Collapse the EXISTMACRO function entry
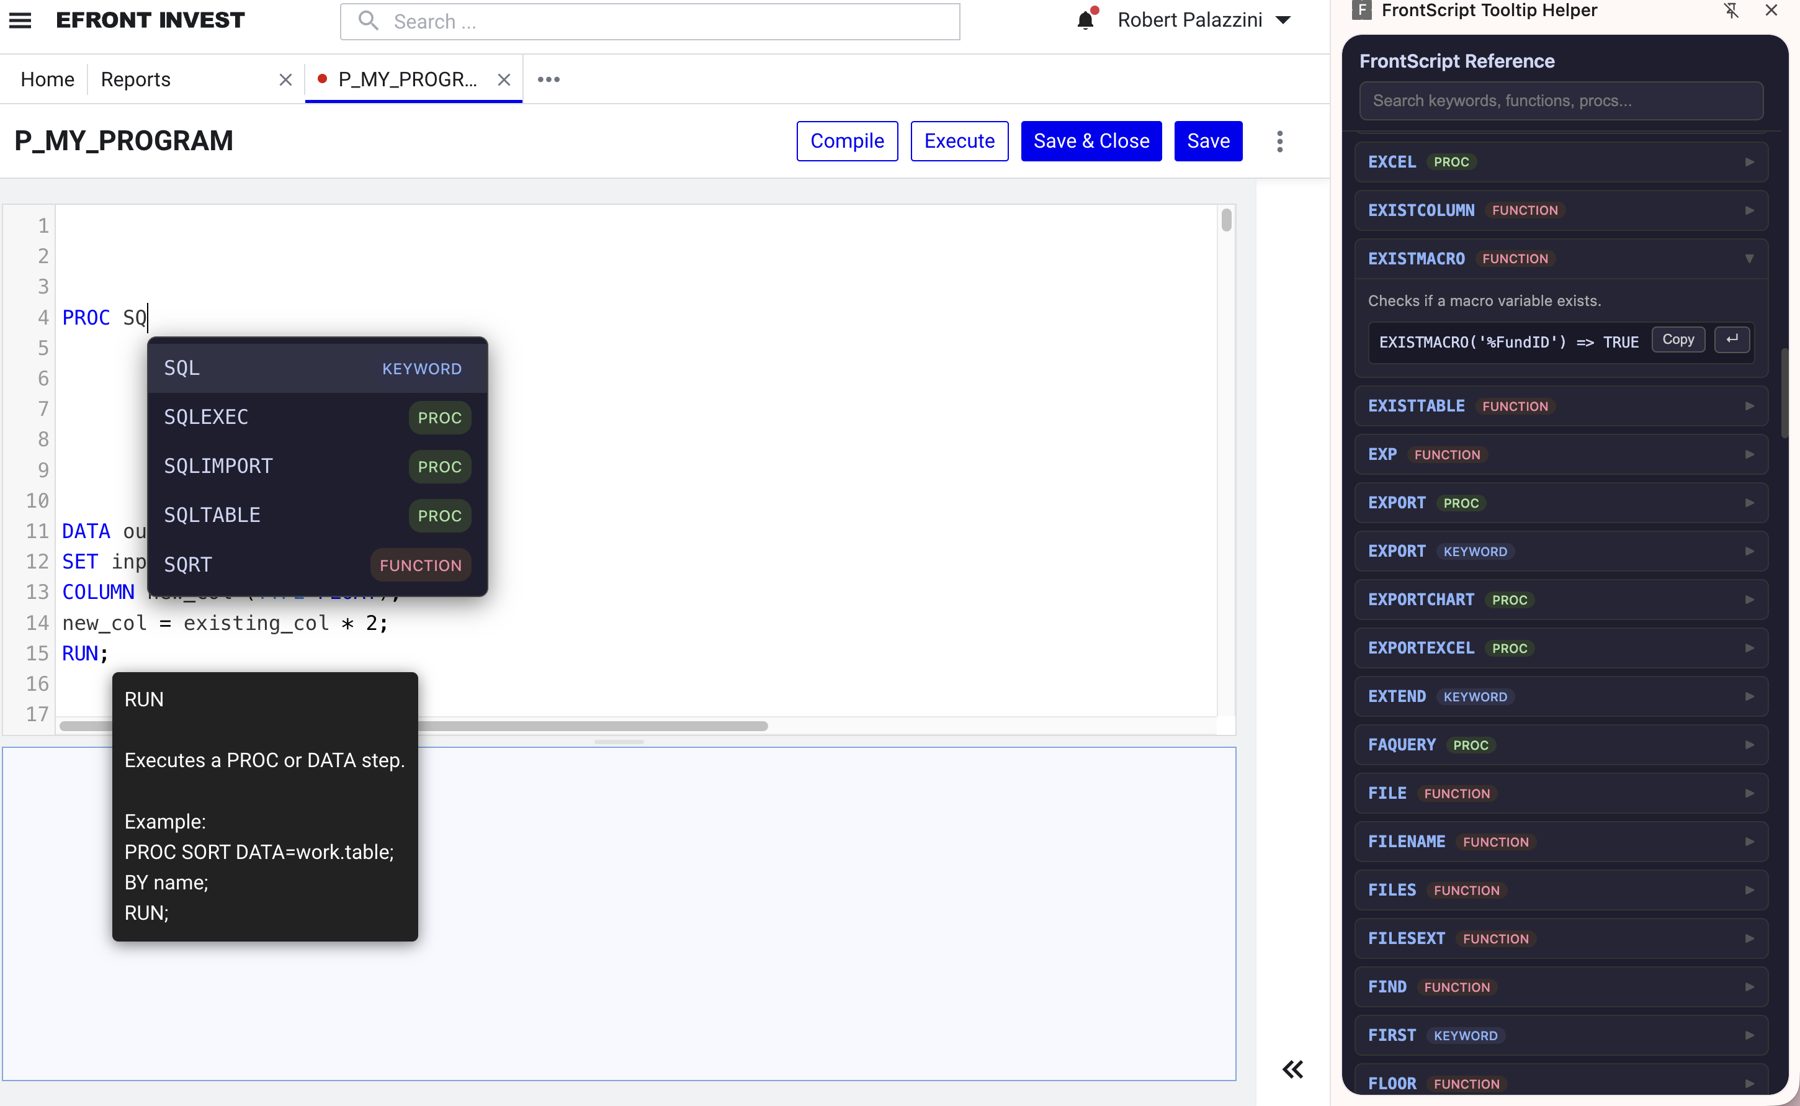 point(1560,258)
